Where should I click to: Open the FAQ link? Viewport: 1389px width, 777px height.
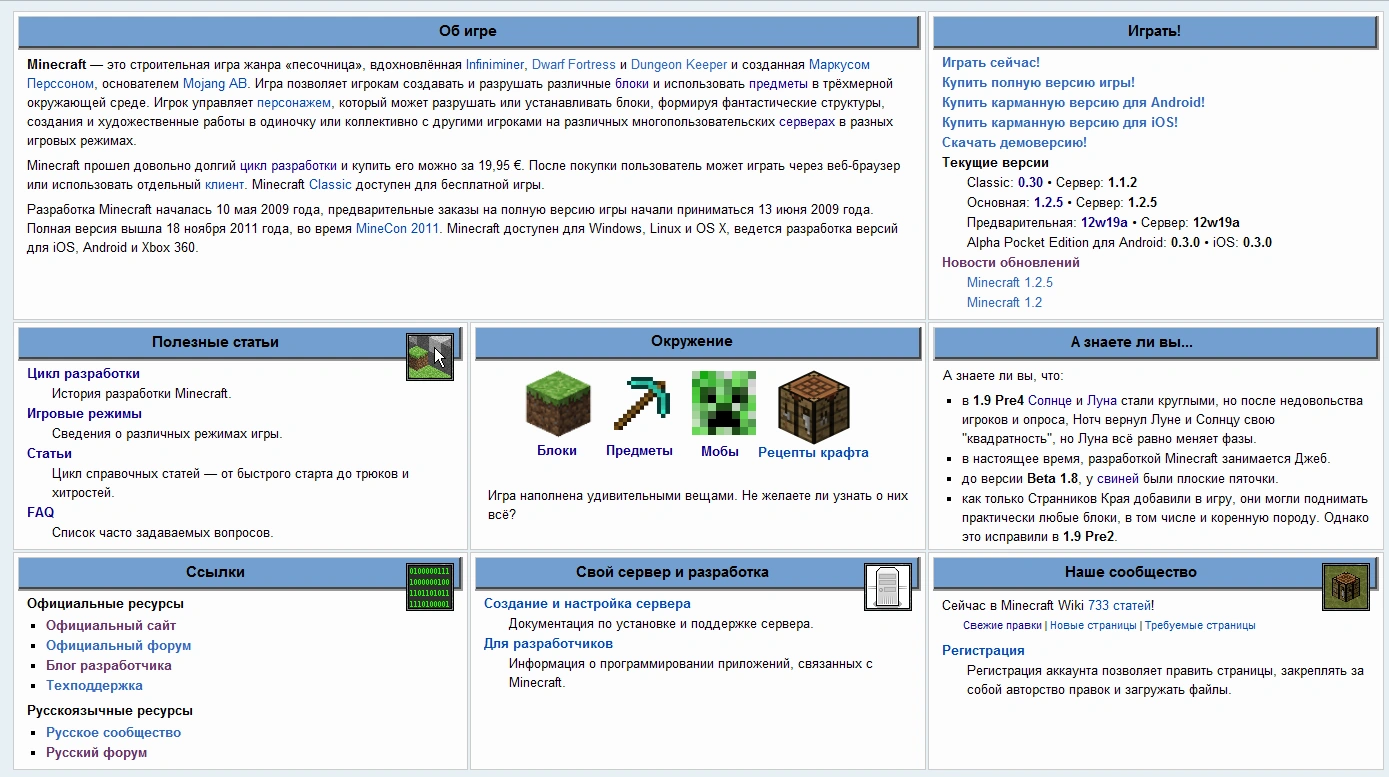coord(40,513)
